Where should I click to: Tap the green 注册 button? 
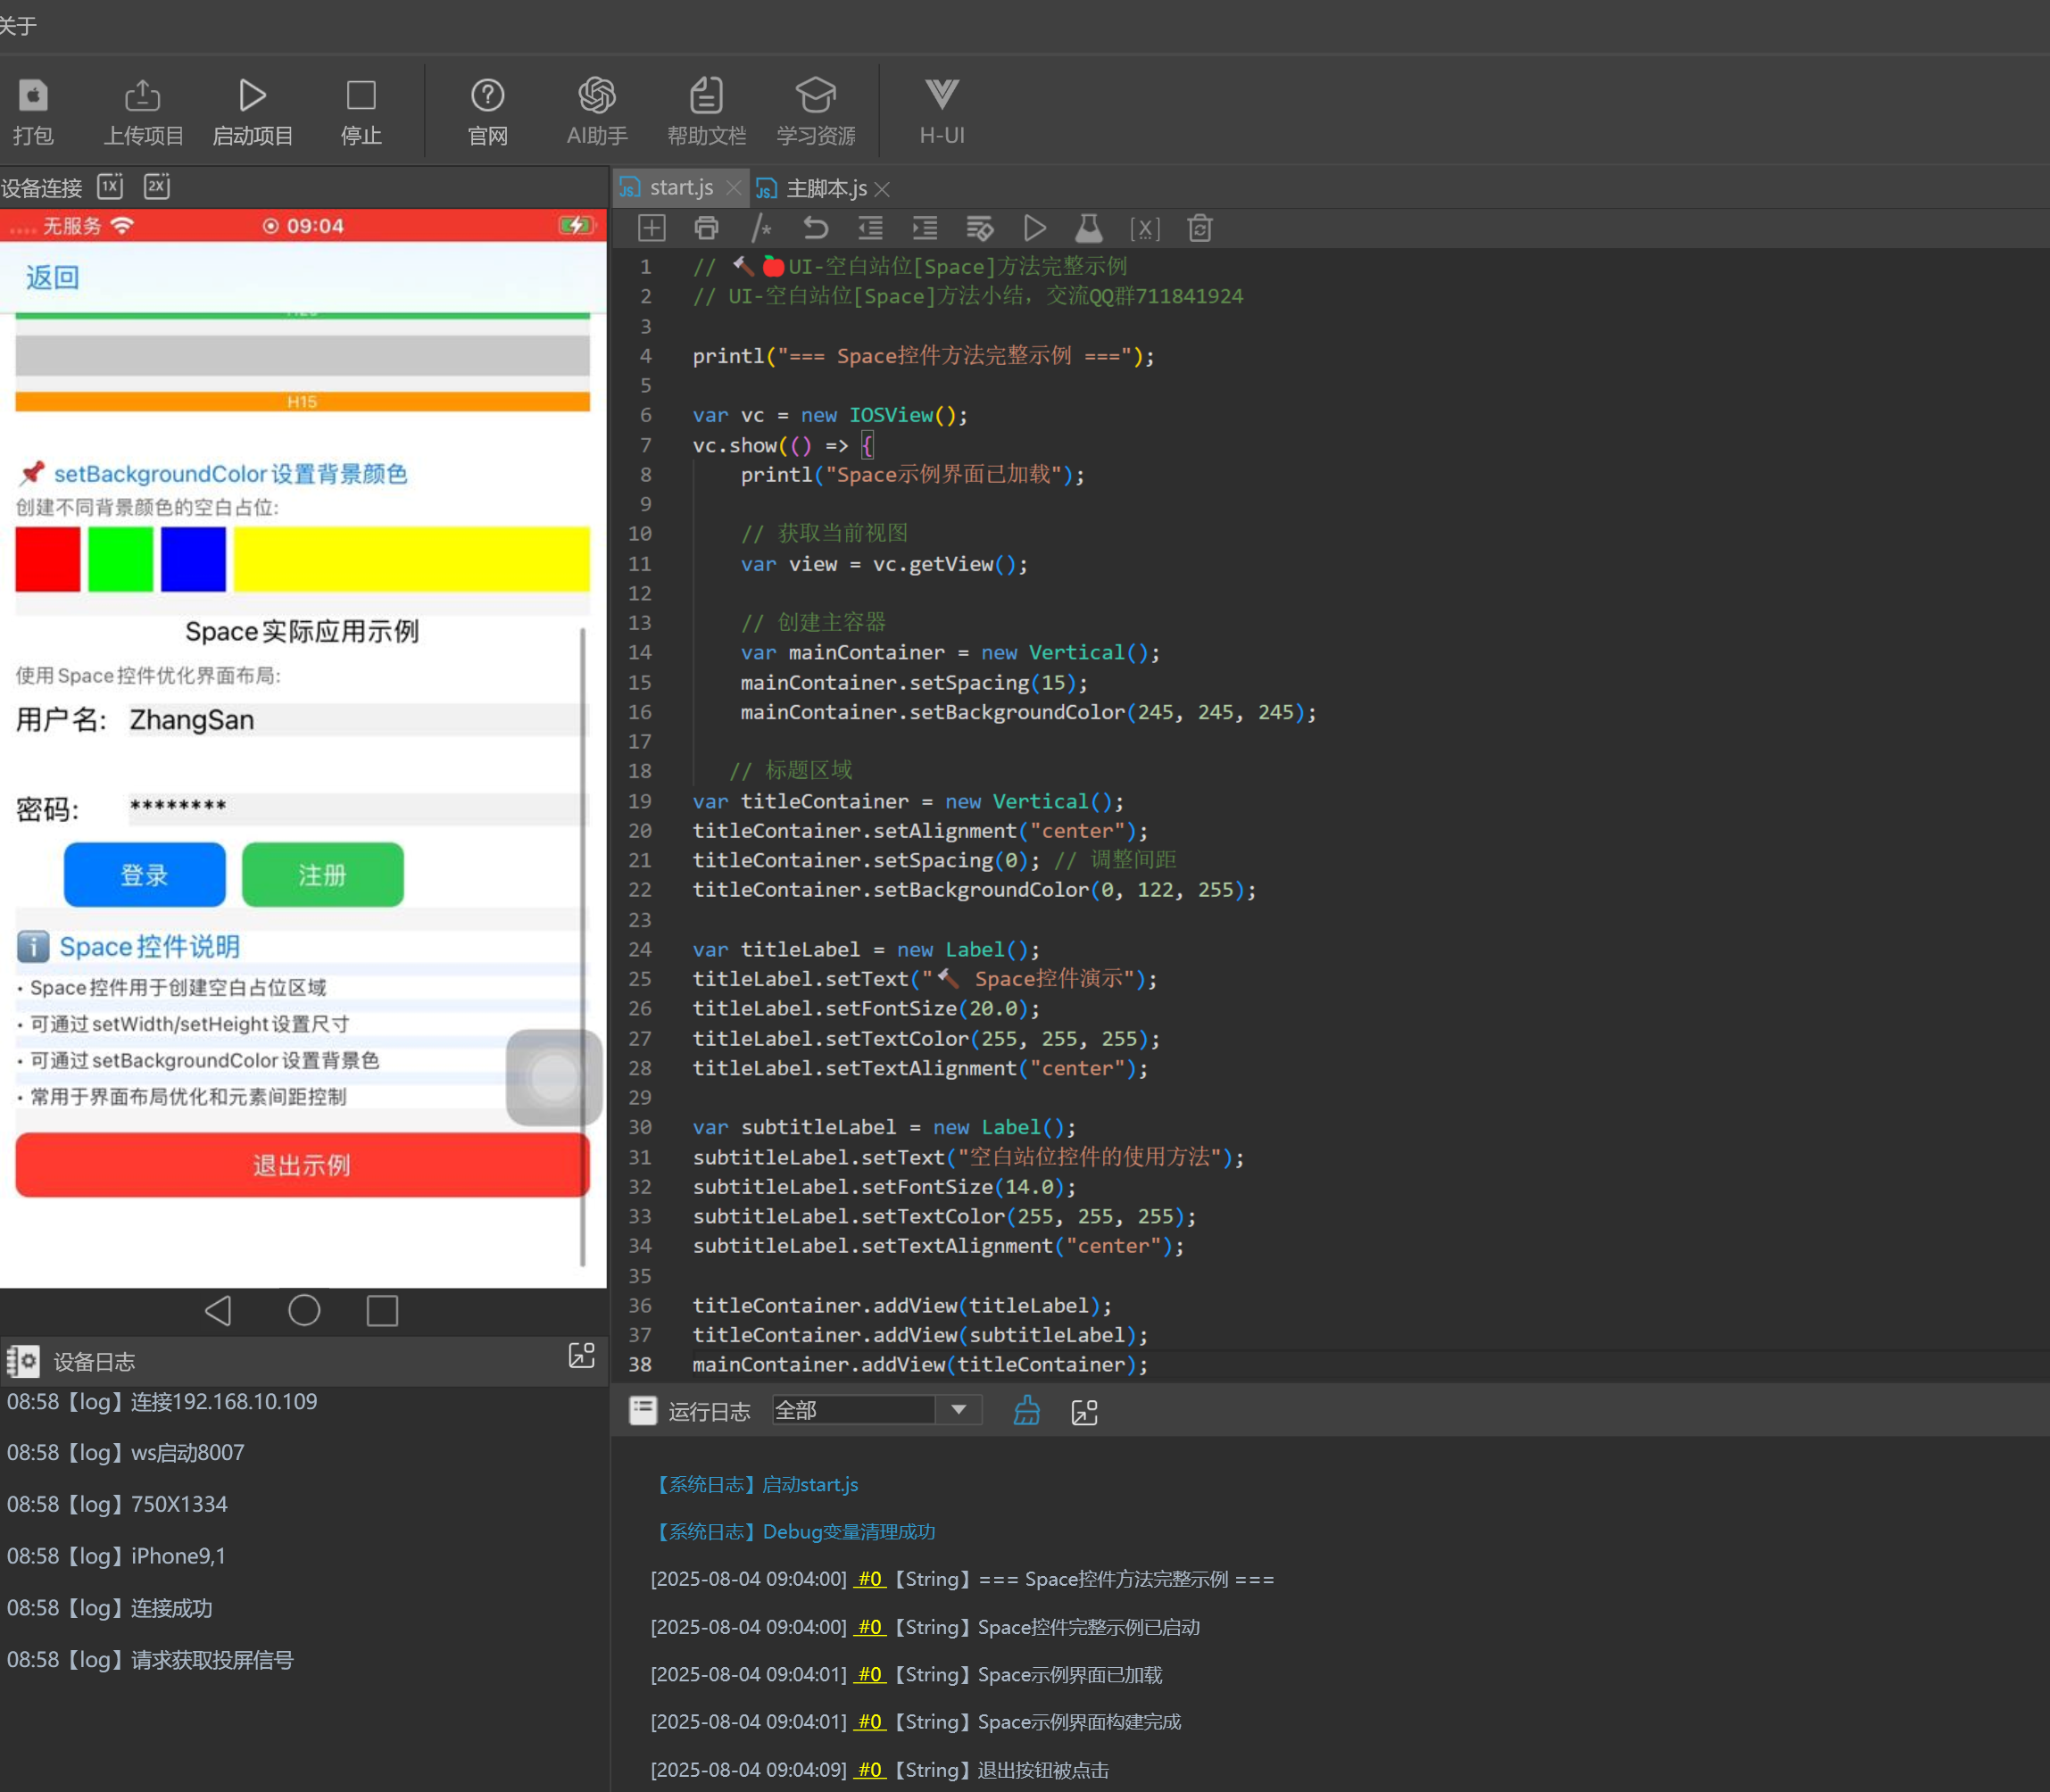(323, 875)
